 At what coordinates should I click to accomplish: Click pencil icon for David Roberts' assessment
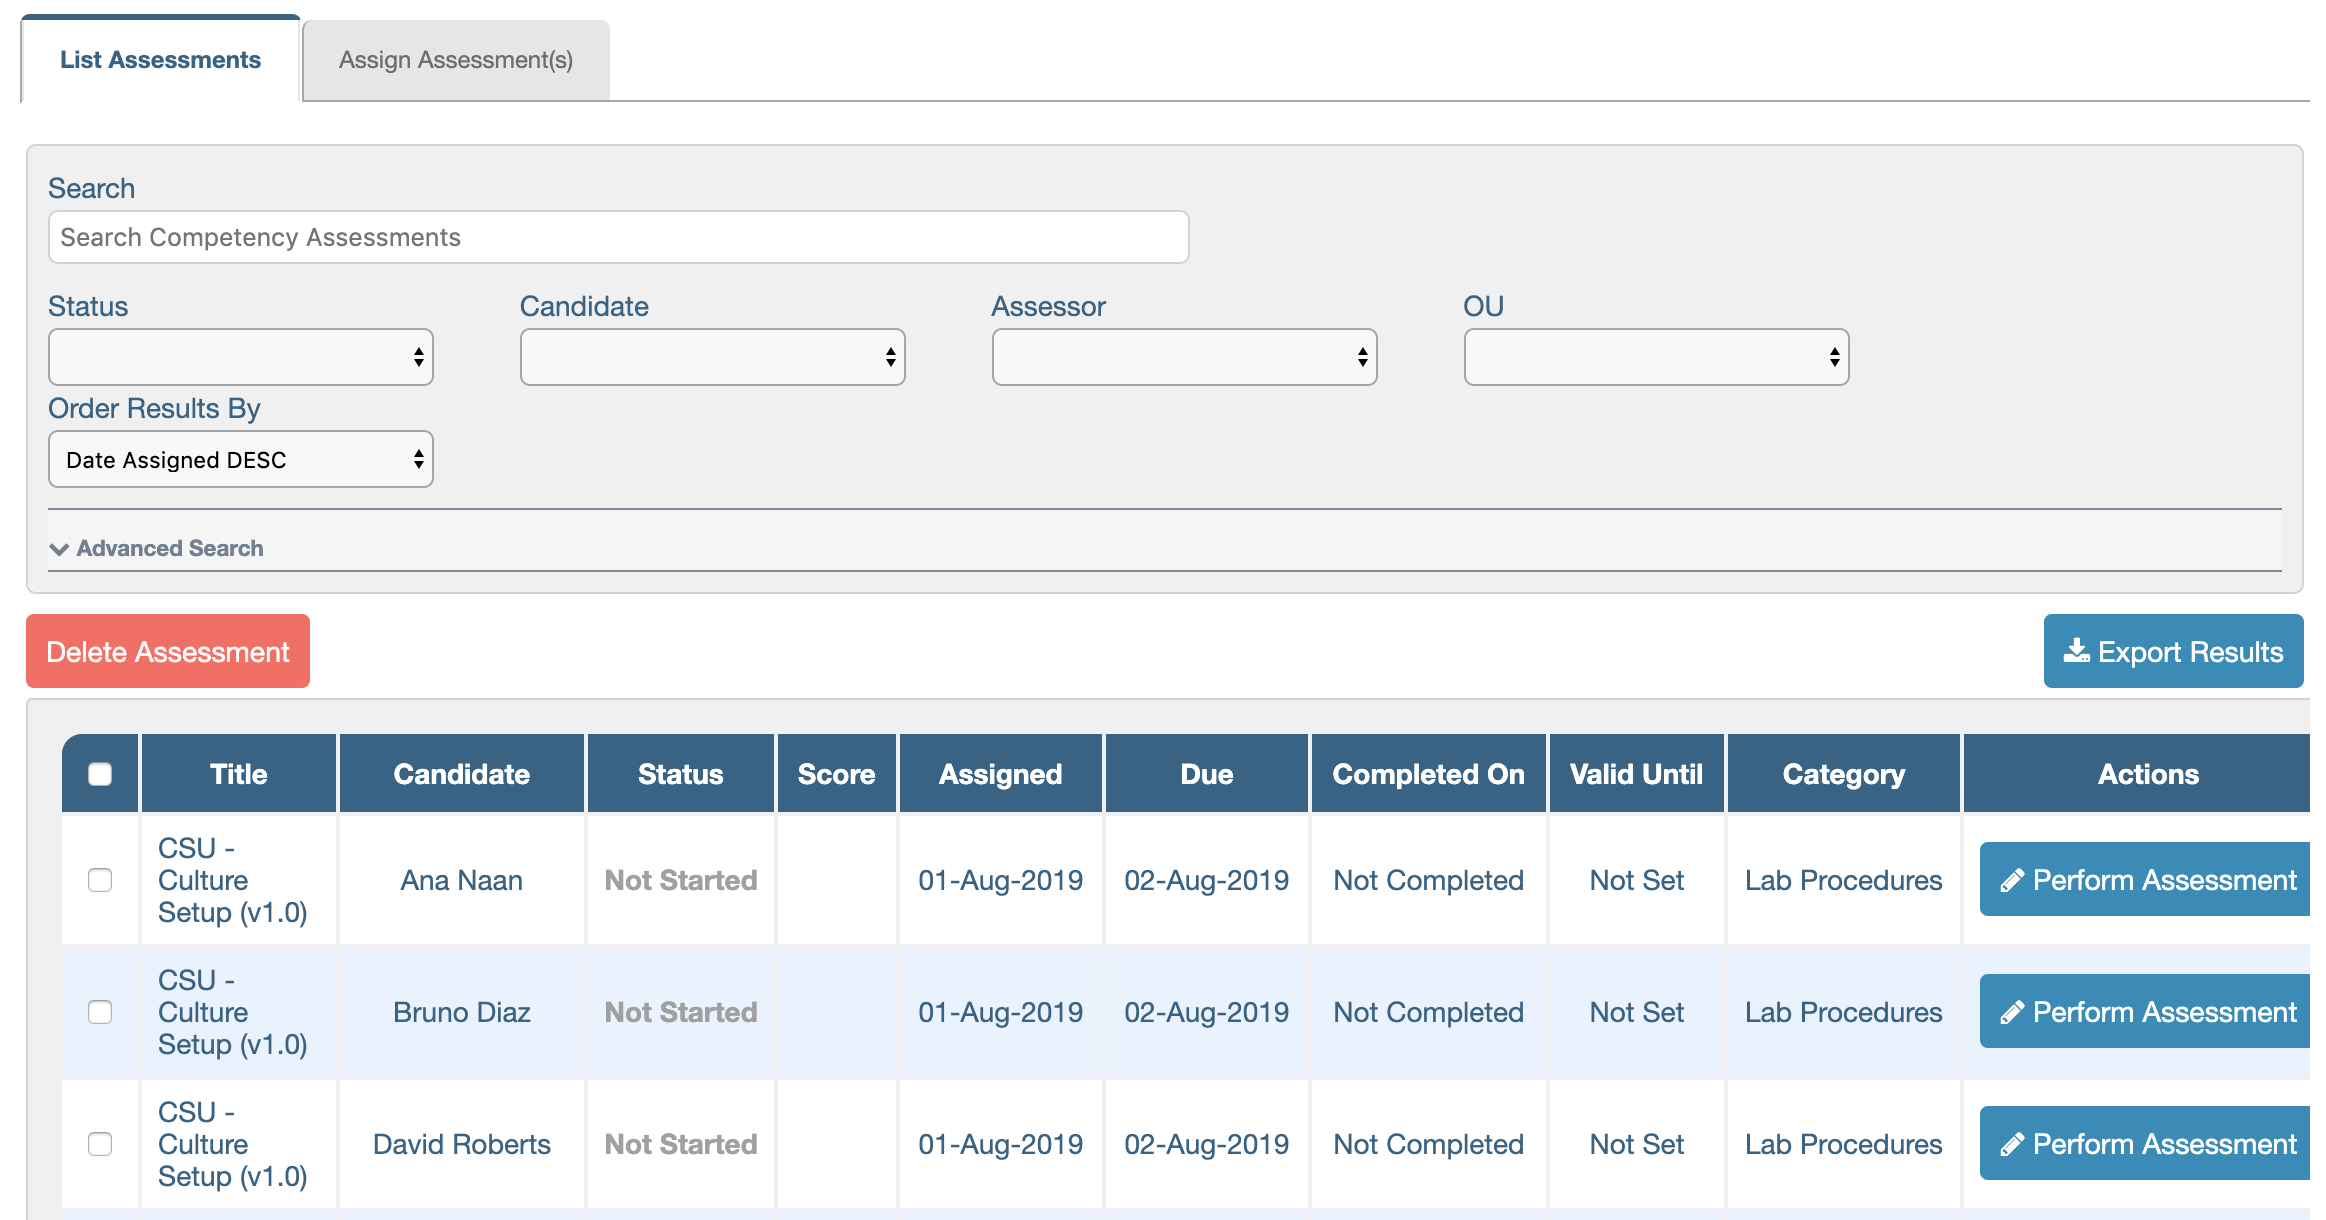pos(2012,1144)
